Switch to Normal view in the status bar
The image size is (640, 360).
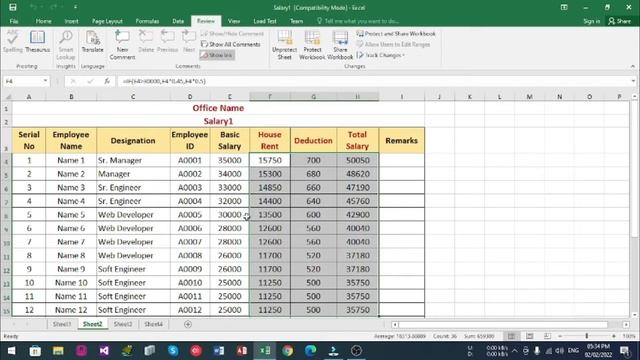(x=511, y=336)
